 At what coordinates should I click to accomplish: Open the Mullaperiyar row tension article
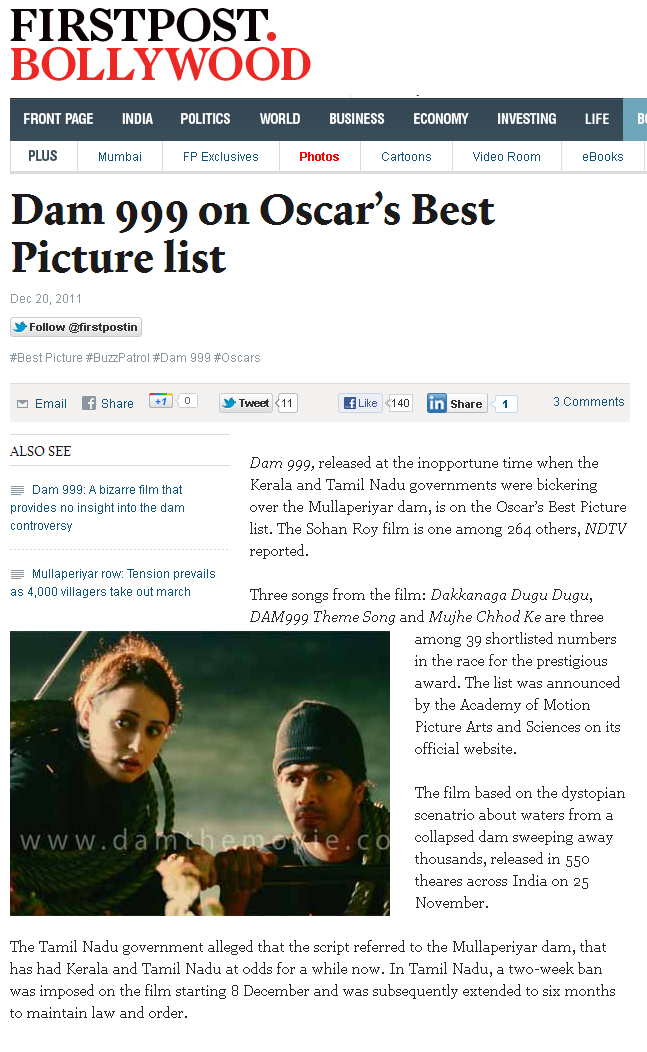pos(113,583)
